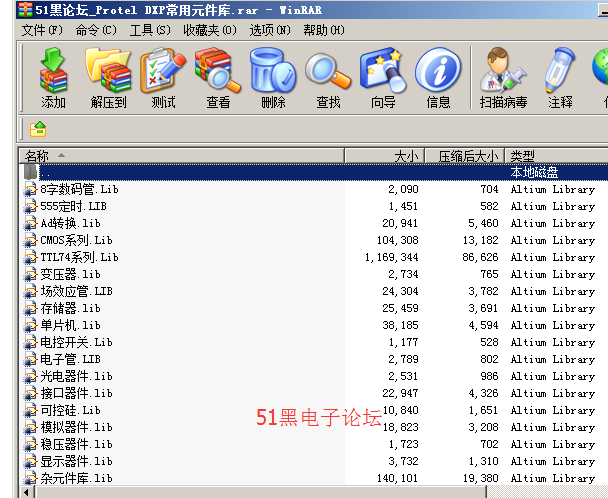The image size is (608, 498).
Task: Select file icon of 场效应管.LIB
Action: [31, 291]
